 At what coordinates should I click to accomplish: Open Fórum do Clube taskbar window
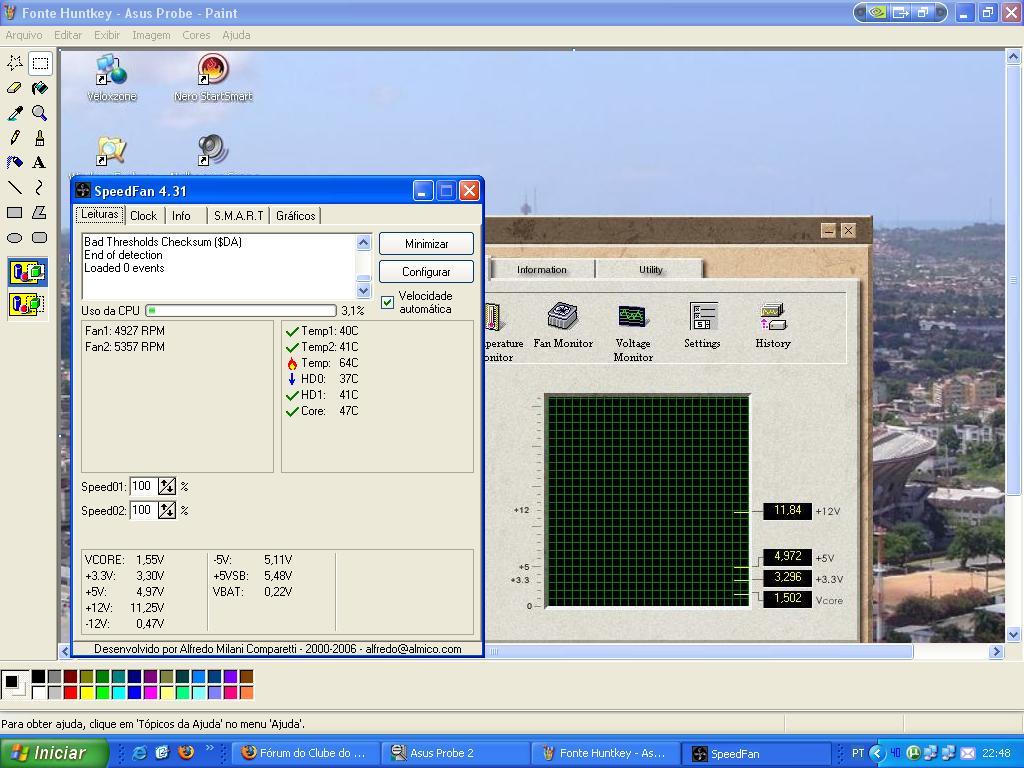(x=306, y=753)
